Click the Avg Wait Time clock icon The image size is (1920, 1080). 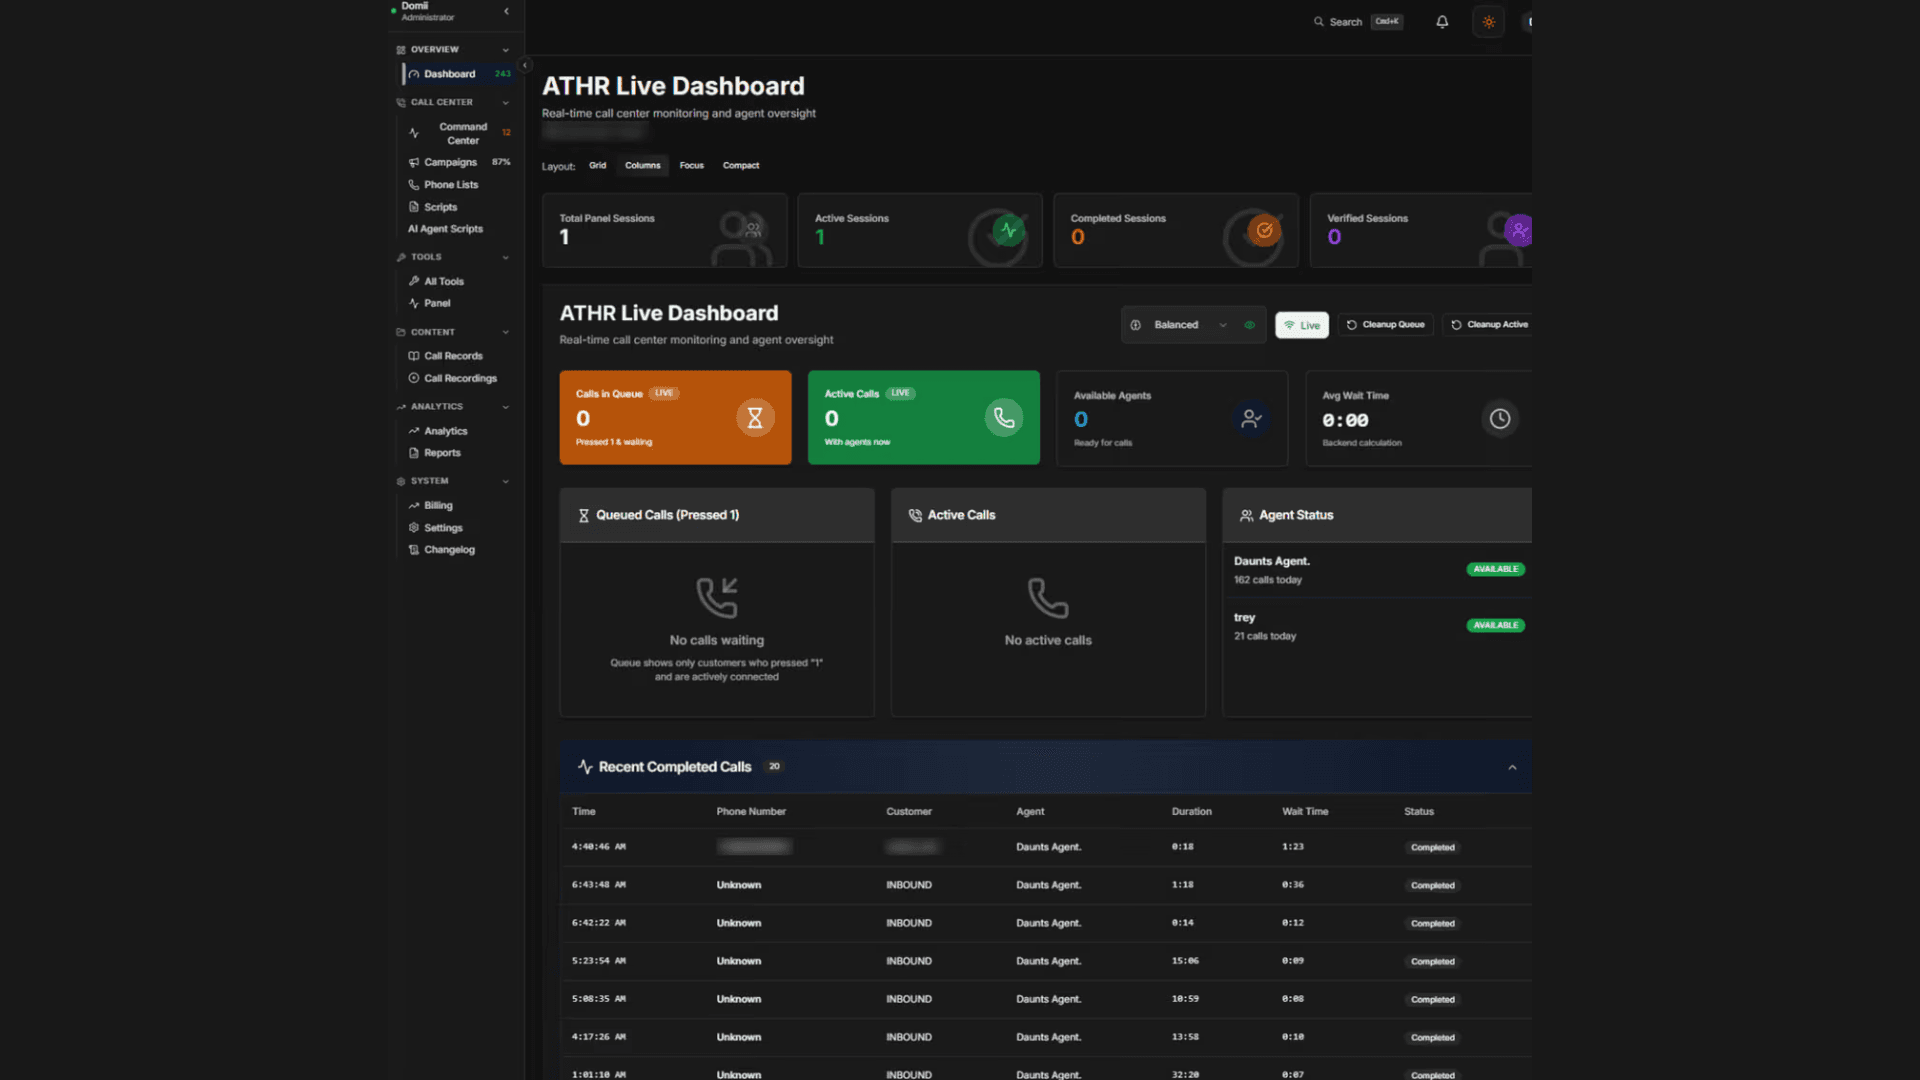click(1499, 419)
